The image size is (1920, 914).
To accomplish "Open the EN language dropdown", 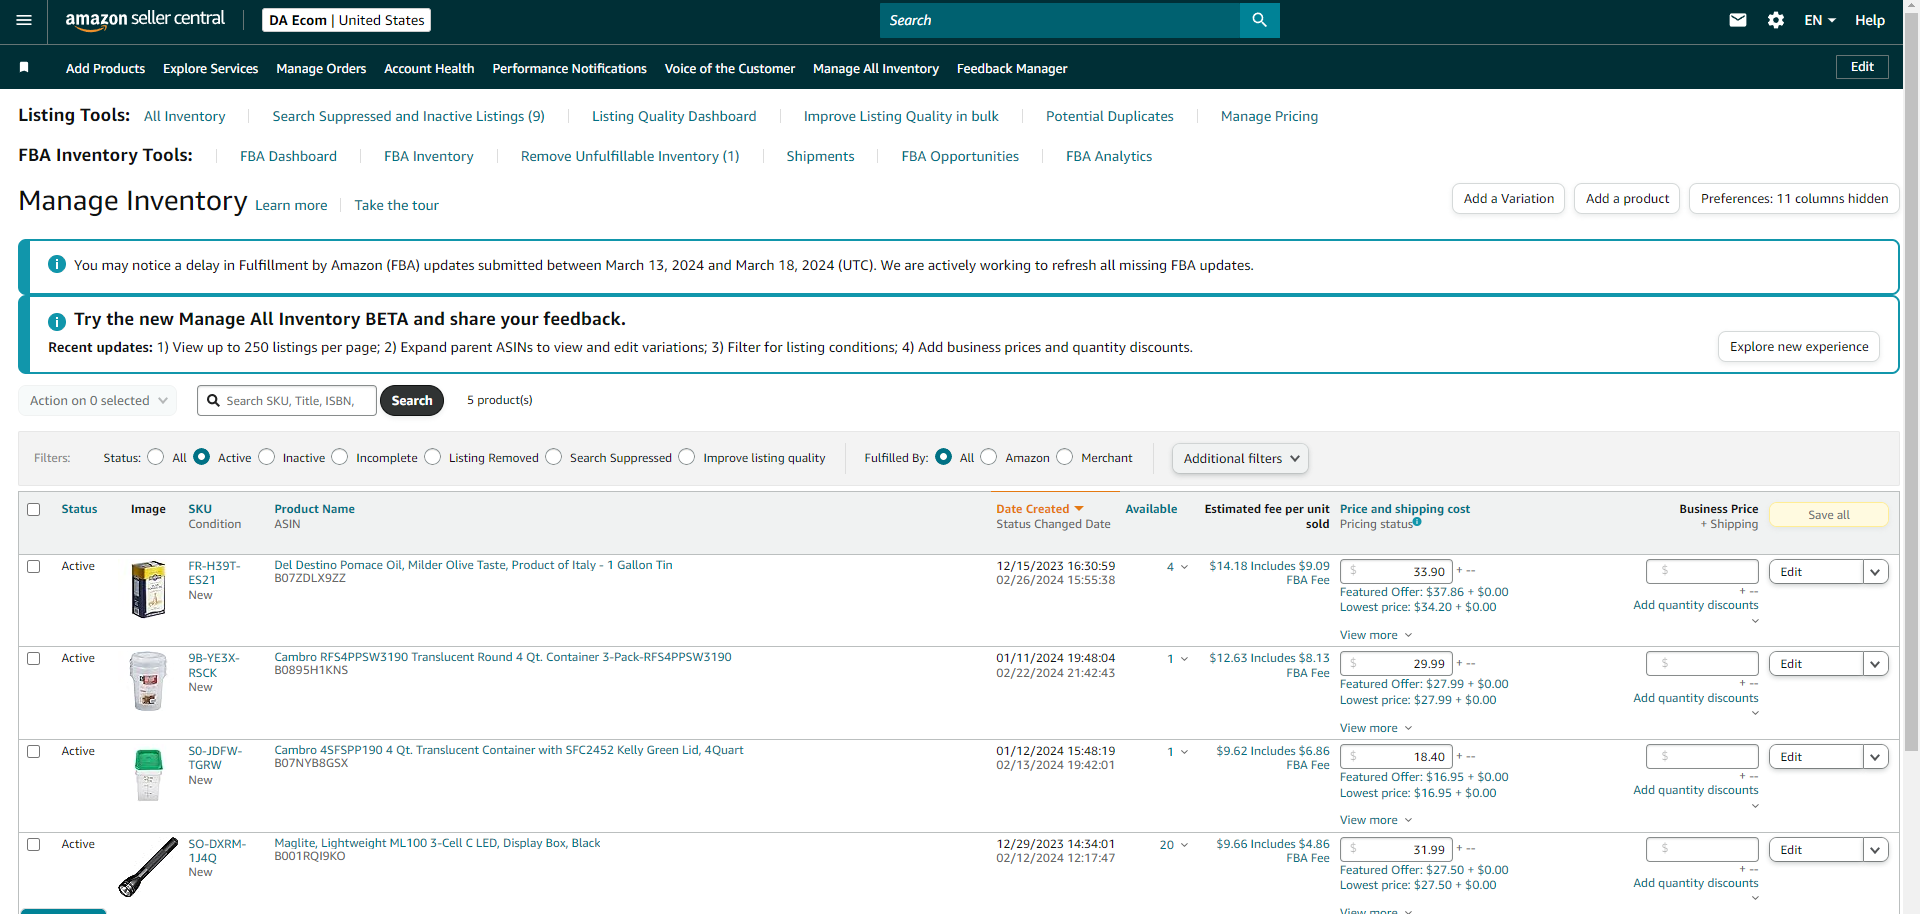I will point(1819,20).
